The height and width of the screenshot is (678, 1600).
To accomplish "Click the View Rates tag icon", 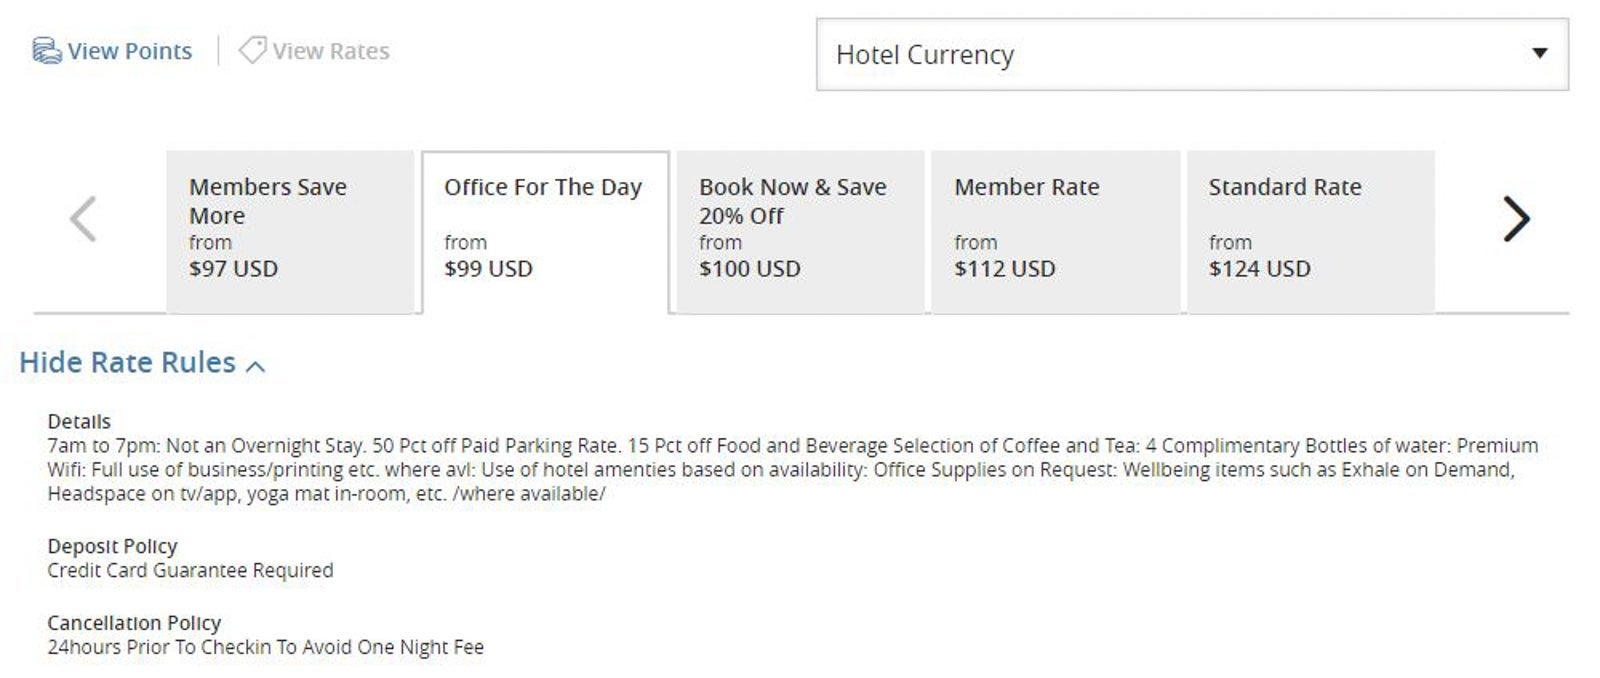I will coord(252,50).
